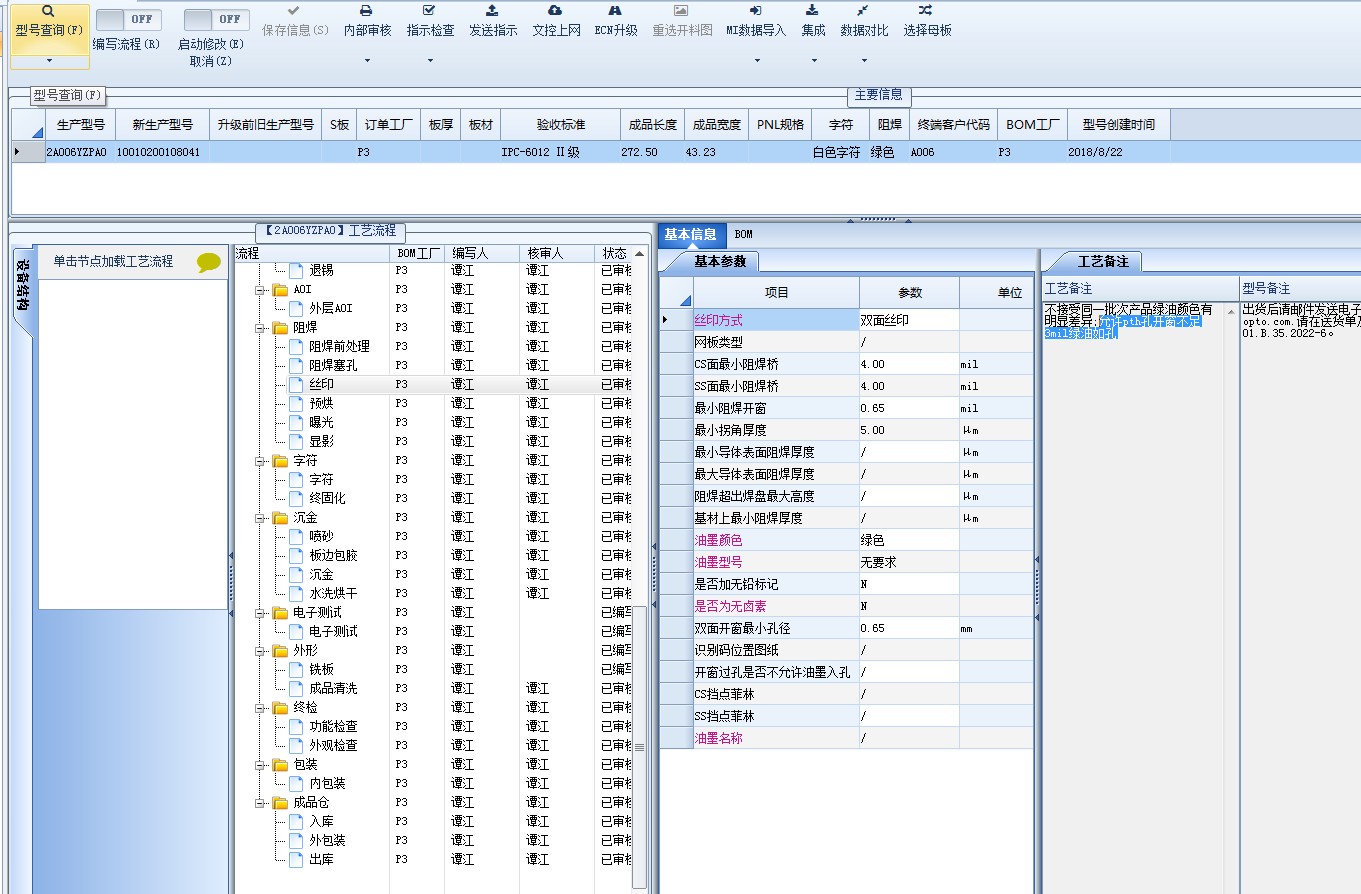The width and height of the screenshot is (1361, 894).
Task: Collapse the 字符 folder node
Action: coord(260,460)
